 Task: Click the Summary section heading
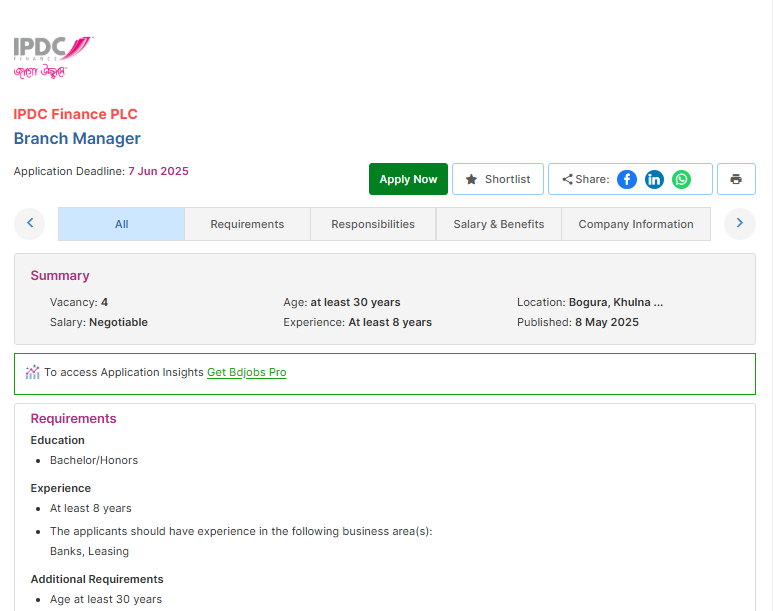[60, 276]
